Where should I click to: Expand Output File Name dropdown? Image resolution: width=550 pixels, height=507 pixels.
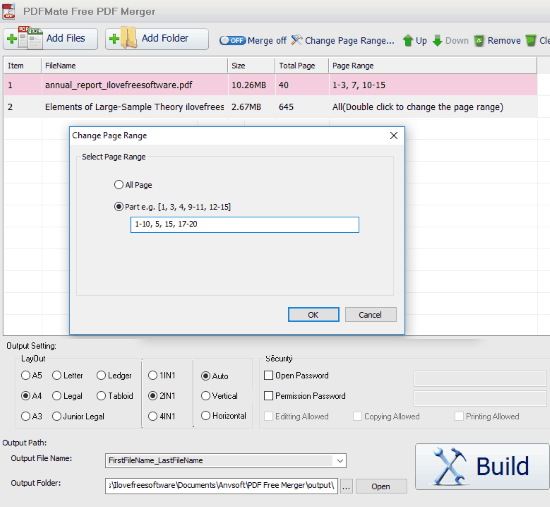click(340, 460)
